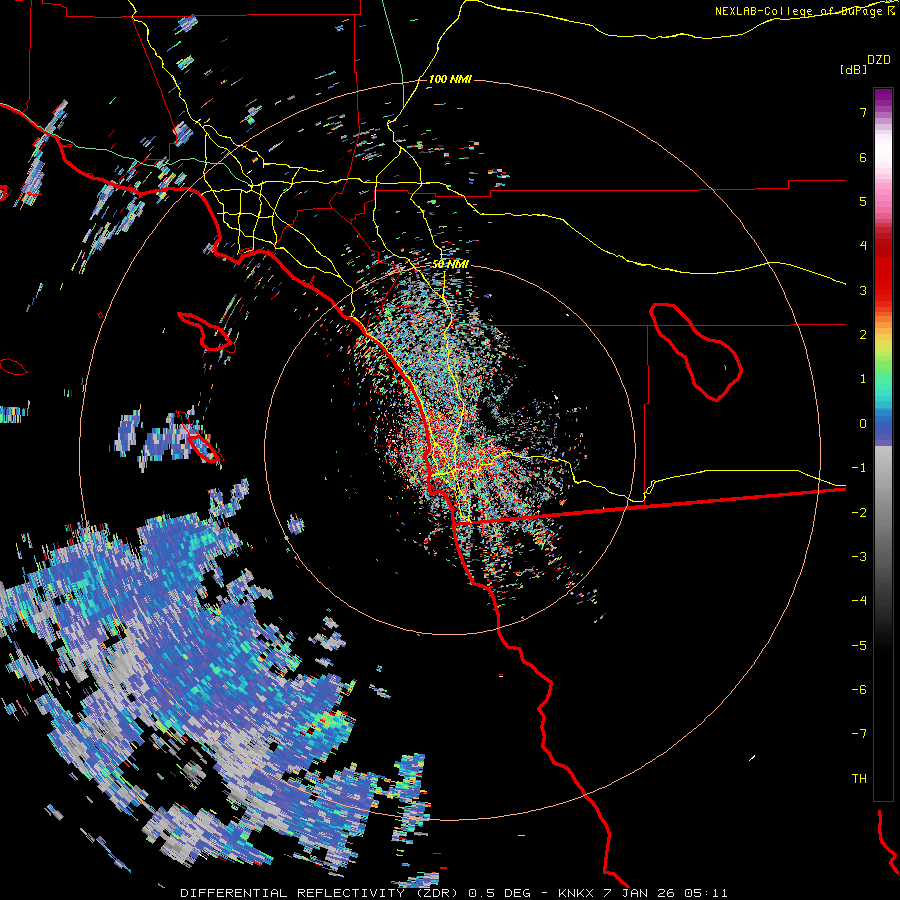Image resolution: width=900 pixels, height=900 pixels.
Task: Click the DIFFERENTIAL REFLECTIVITY (ZDR) caption text
Action: click(x=319, y=893)
